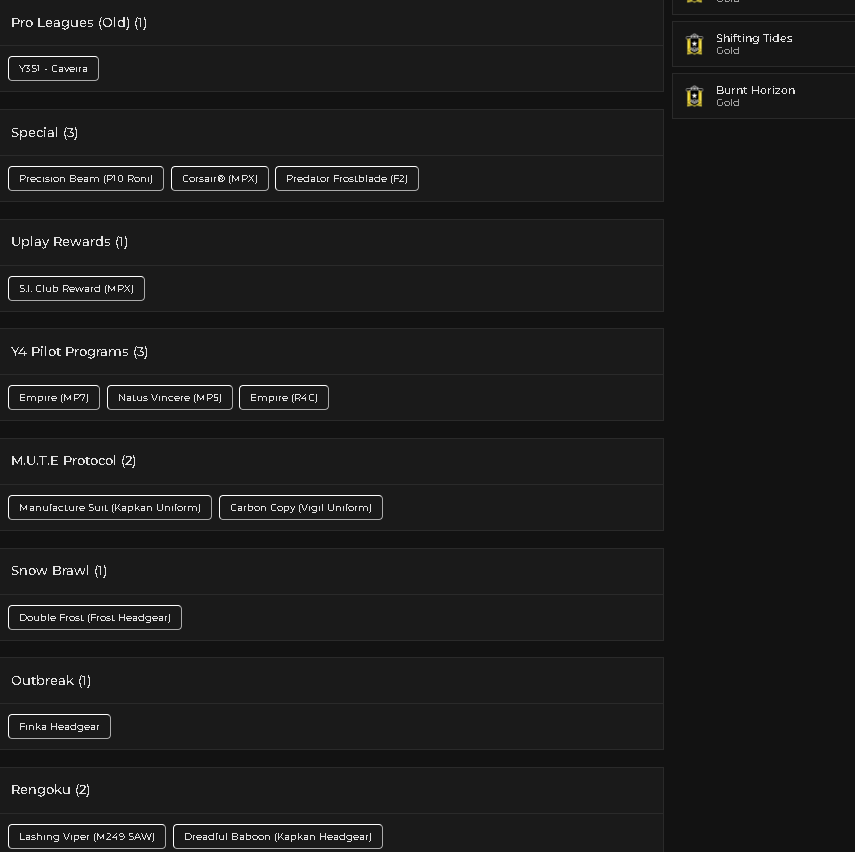Select the Corsair (MPX) skin tag

tap(220, 179)
